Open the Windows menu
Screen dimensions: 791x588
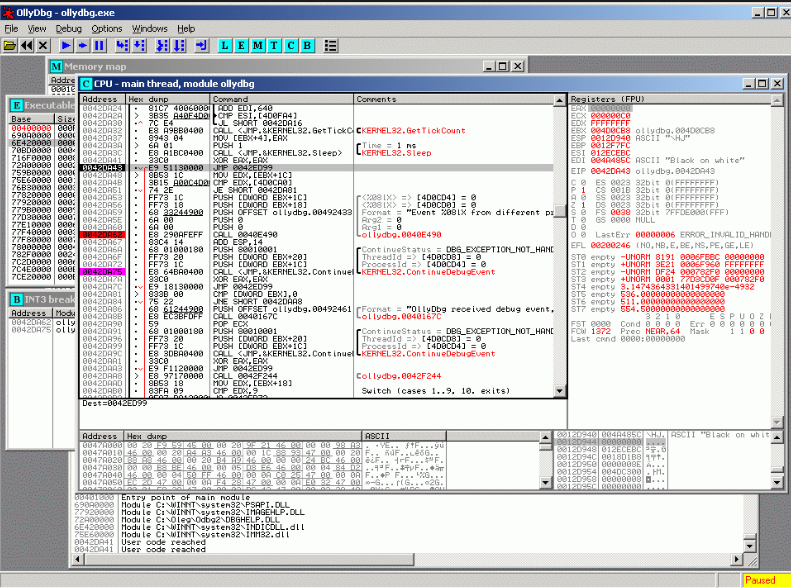pos(150,29)
